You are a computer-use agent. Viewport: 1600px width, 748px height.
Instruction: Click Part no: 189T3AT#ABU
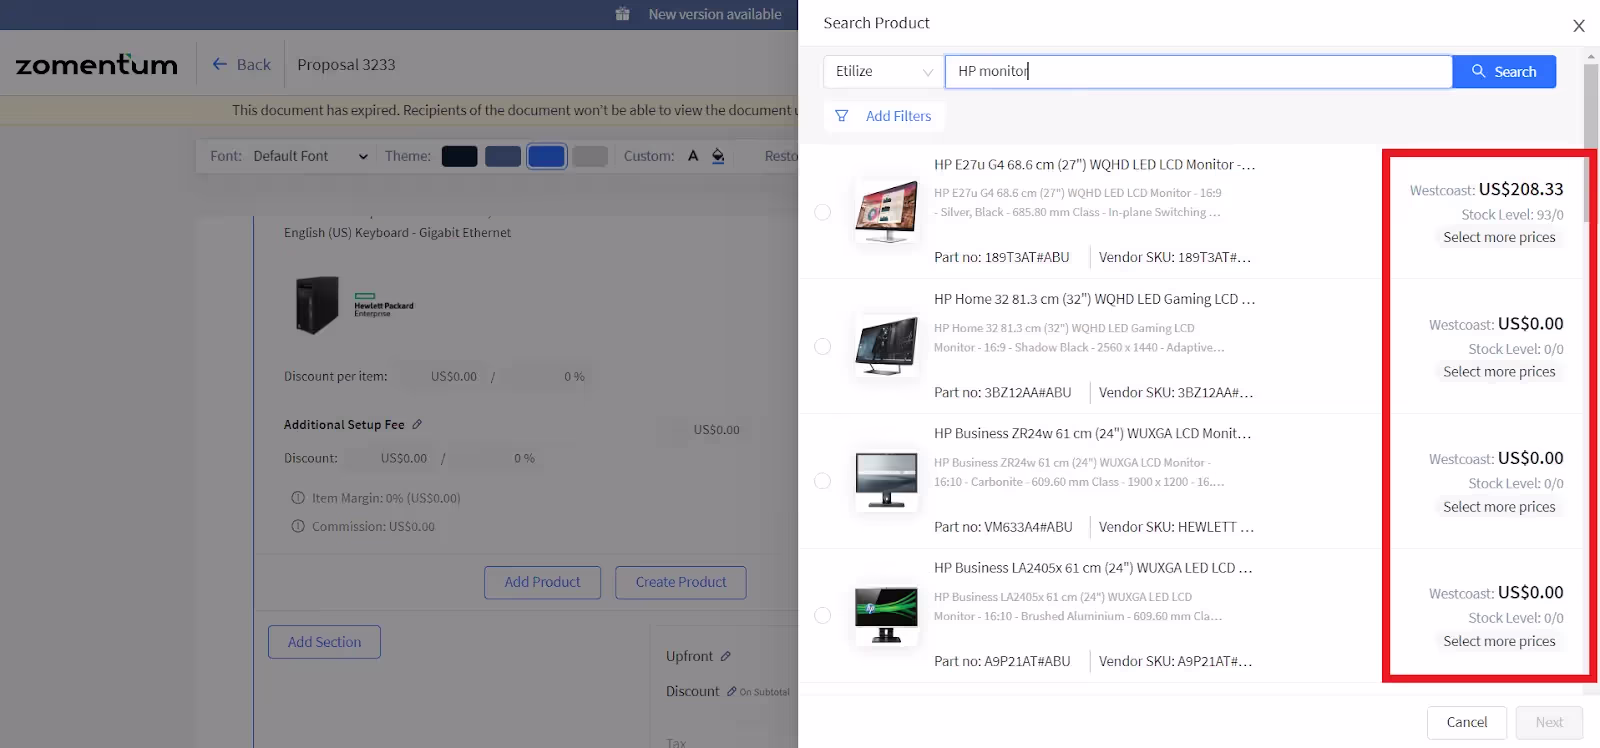(1002, 258)
